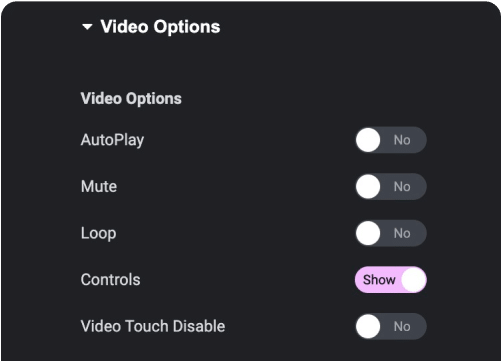Click the white knob on Mute switch

[368, 187]
